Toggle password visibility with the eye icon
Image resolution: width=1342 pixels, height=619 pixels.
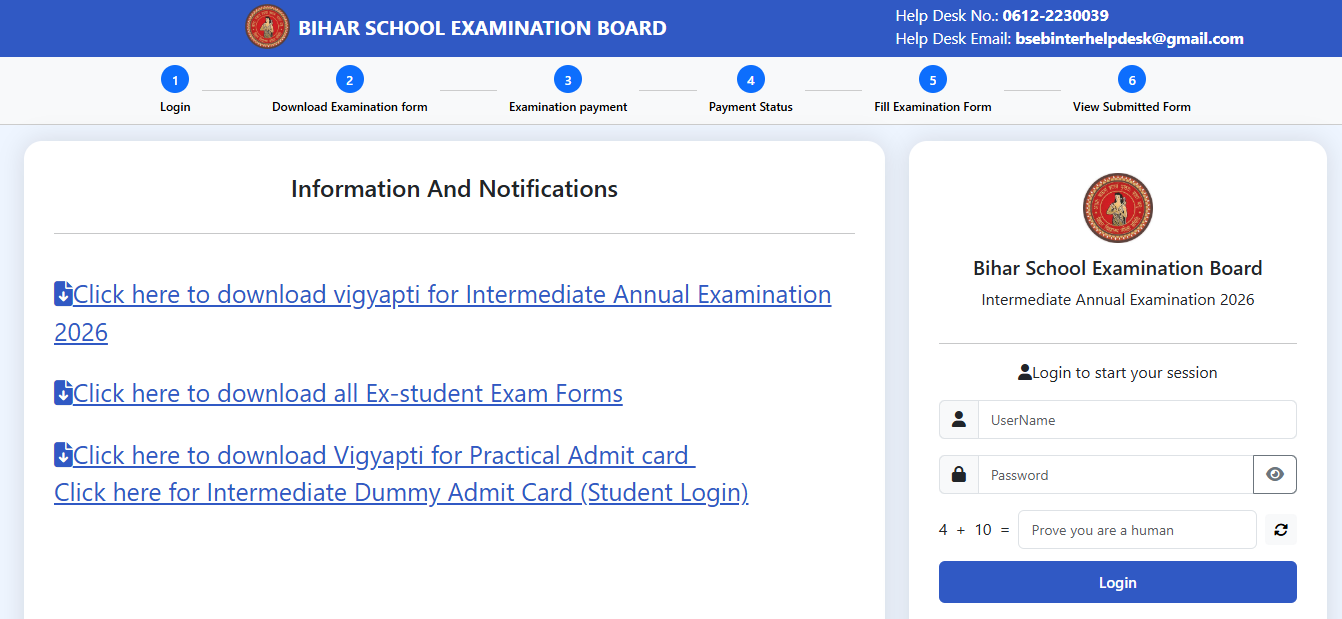(1275, 474)
